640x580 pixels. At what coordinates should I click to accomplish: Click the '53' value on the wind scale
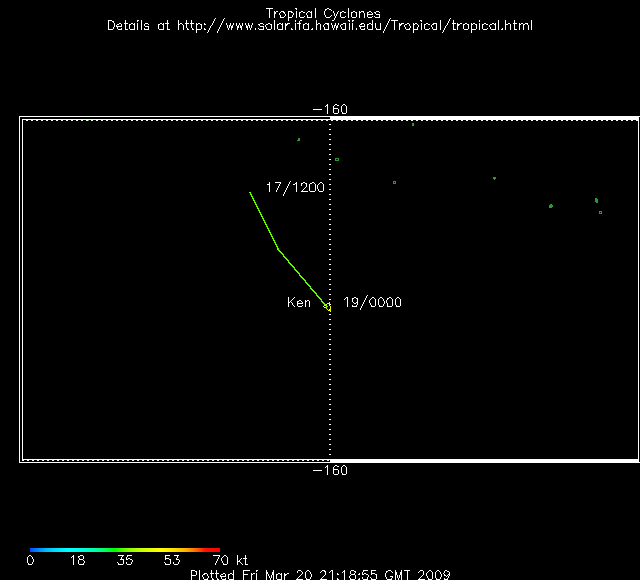click(172, 560)
